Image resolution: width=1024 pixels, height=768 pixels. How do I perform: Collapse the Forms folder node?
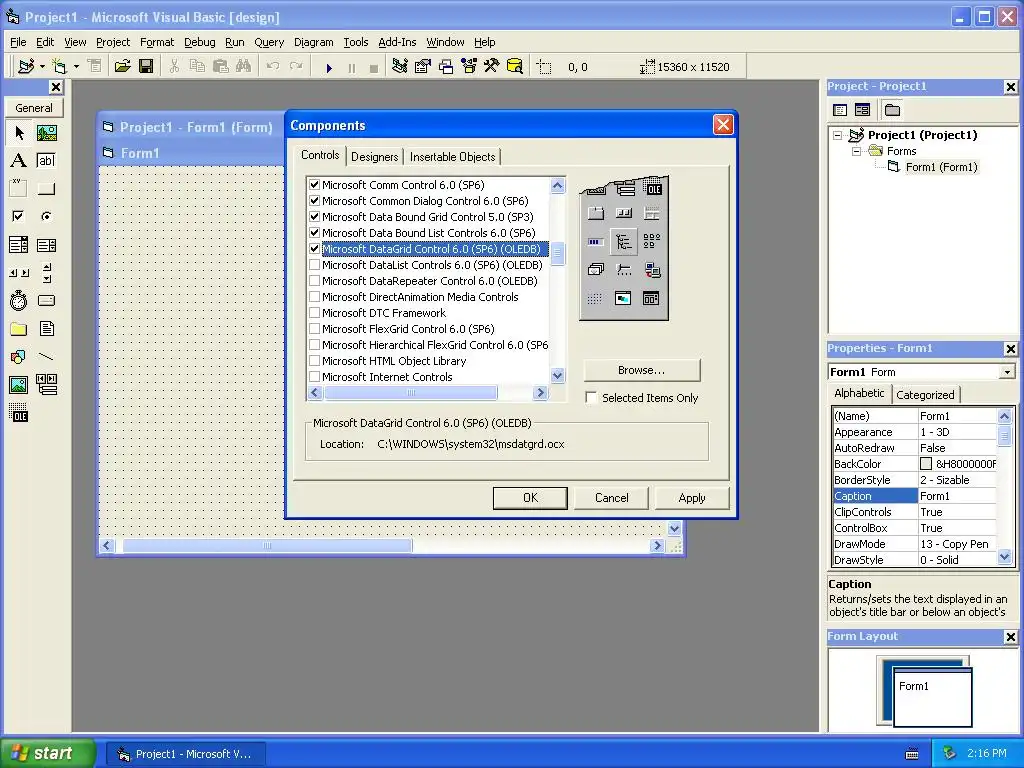pos(856,151)
